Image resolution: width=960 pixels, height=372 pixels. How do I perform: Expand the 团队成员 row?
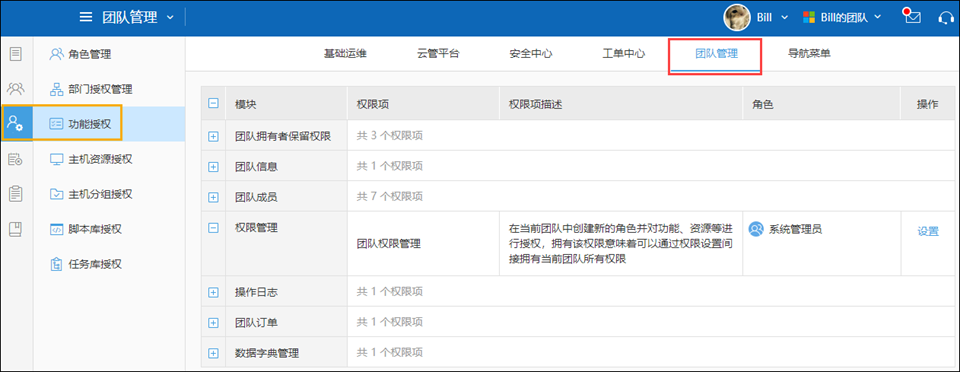pyautogui.click(x=213, y=197)
